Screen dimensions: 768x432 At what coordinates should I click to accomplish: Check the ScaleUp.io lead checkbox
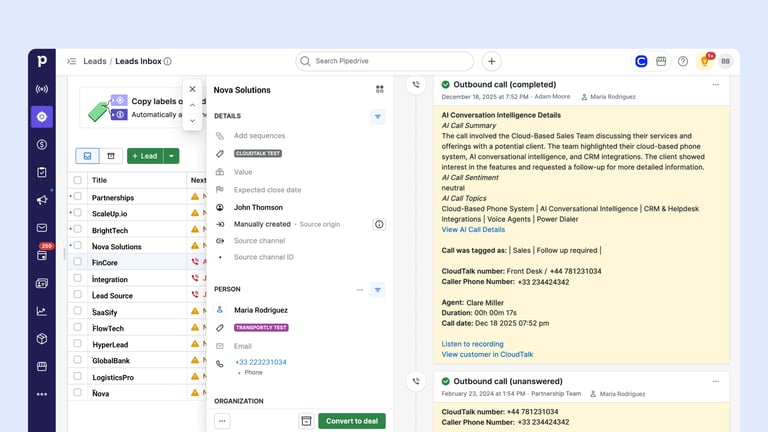coord(77,213)
